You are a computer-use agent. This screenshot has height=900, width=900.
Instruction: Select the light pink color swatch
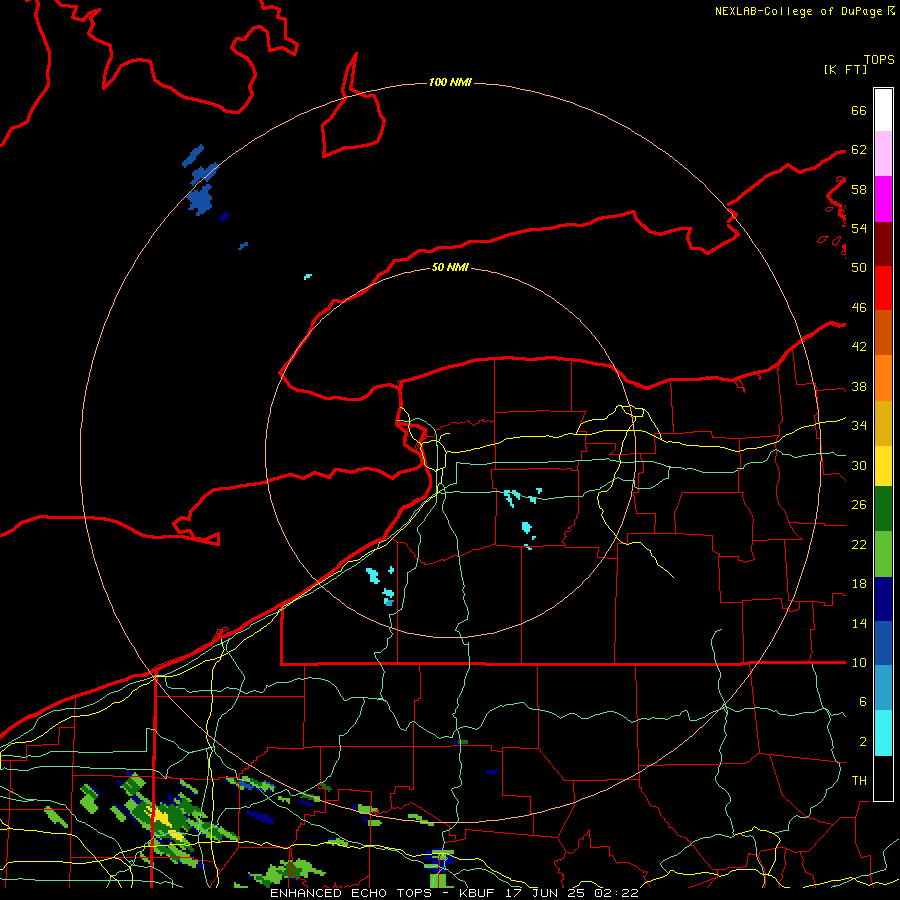point(883,153)
